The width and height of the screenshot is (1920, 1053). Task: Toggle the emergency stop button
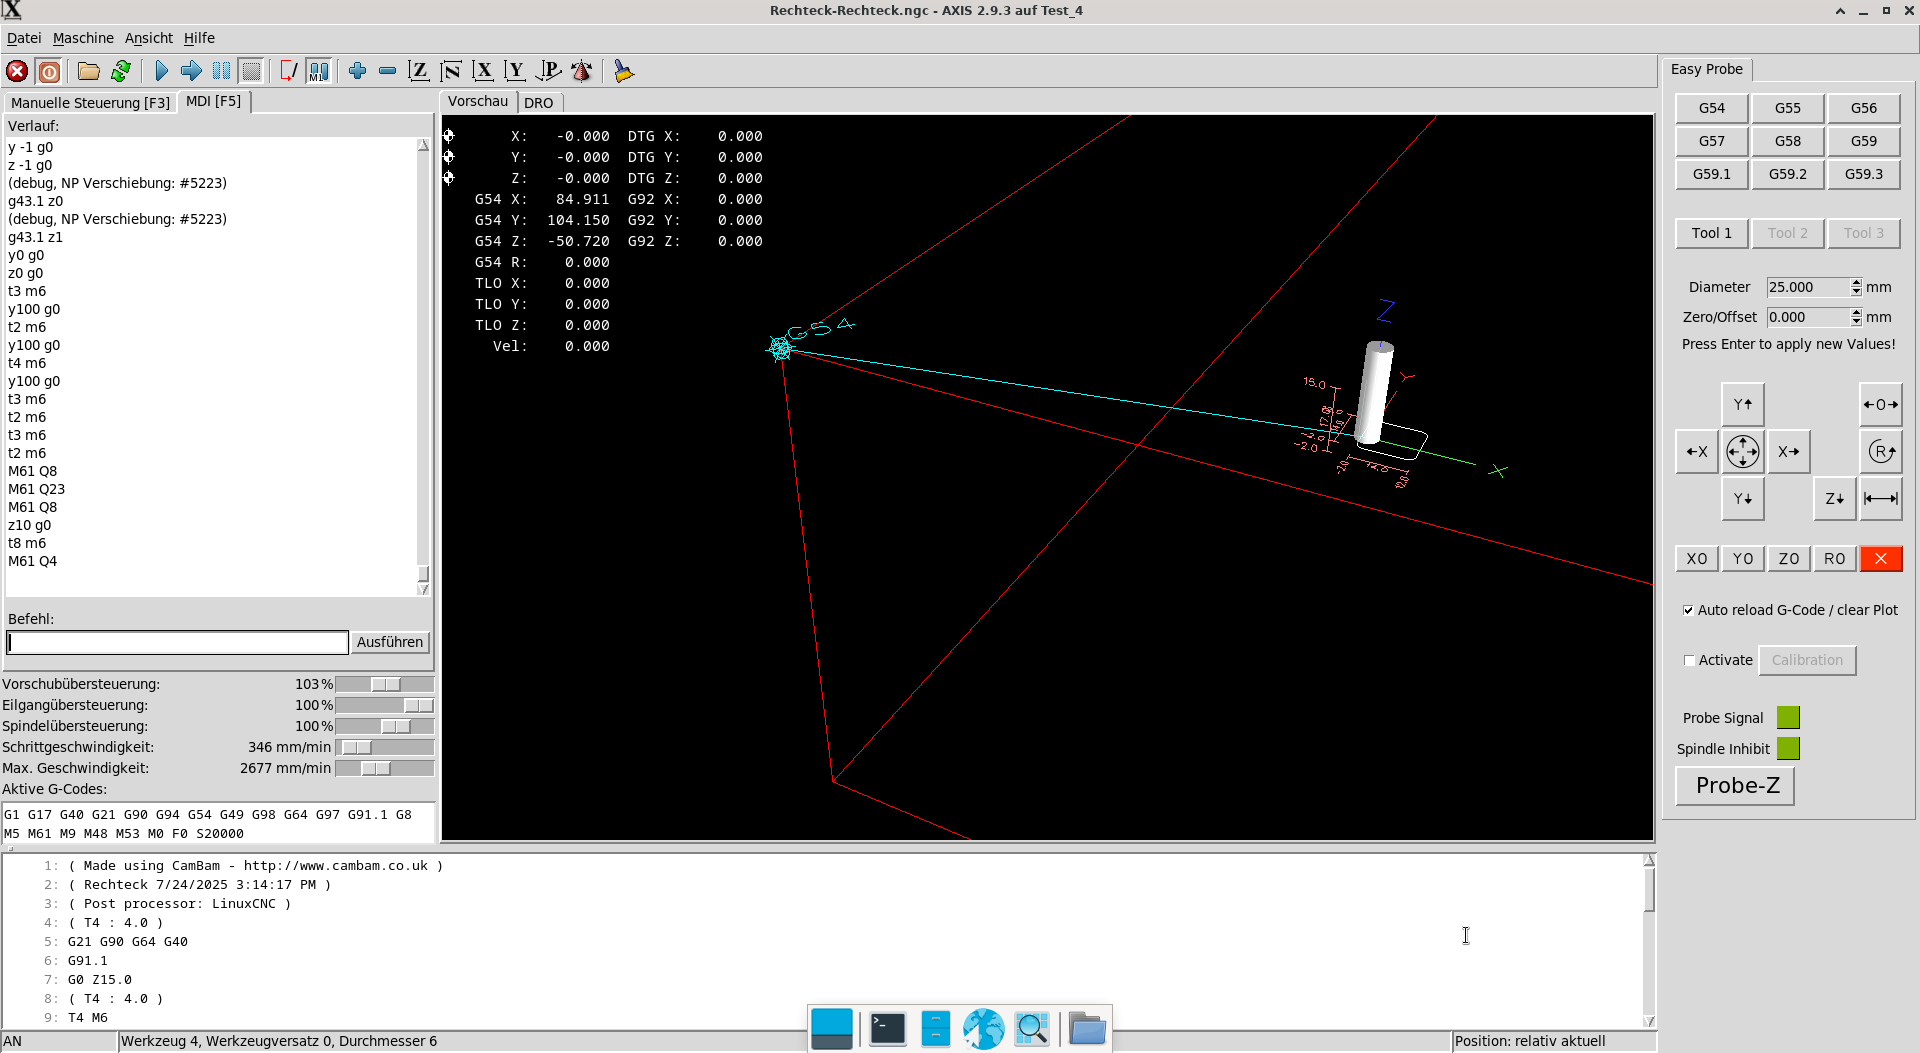17,71
